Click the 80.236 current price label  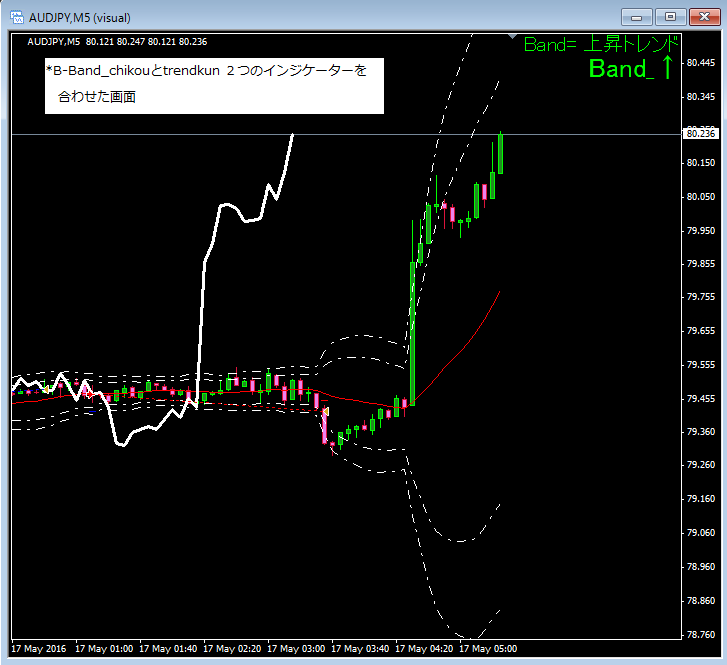[701, 134]
